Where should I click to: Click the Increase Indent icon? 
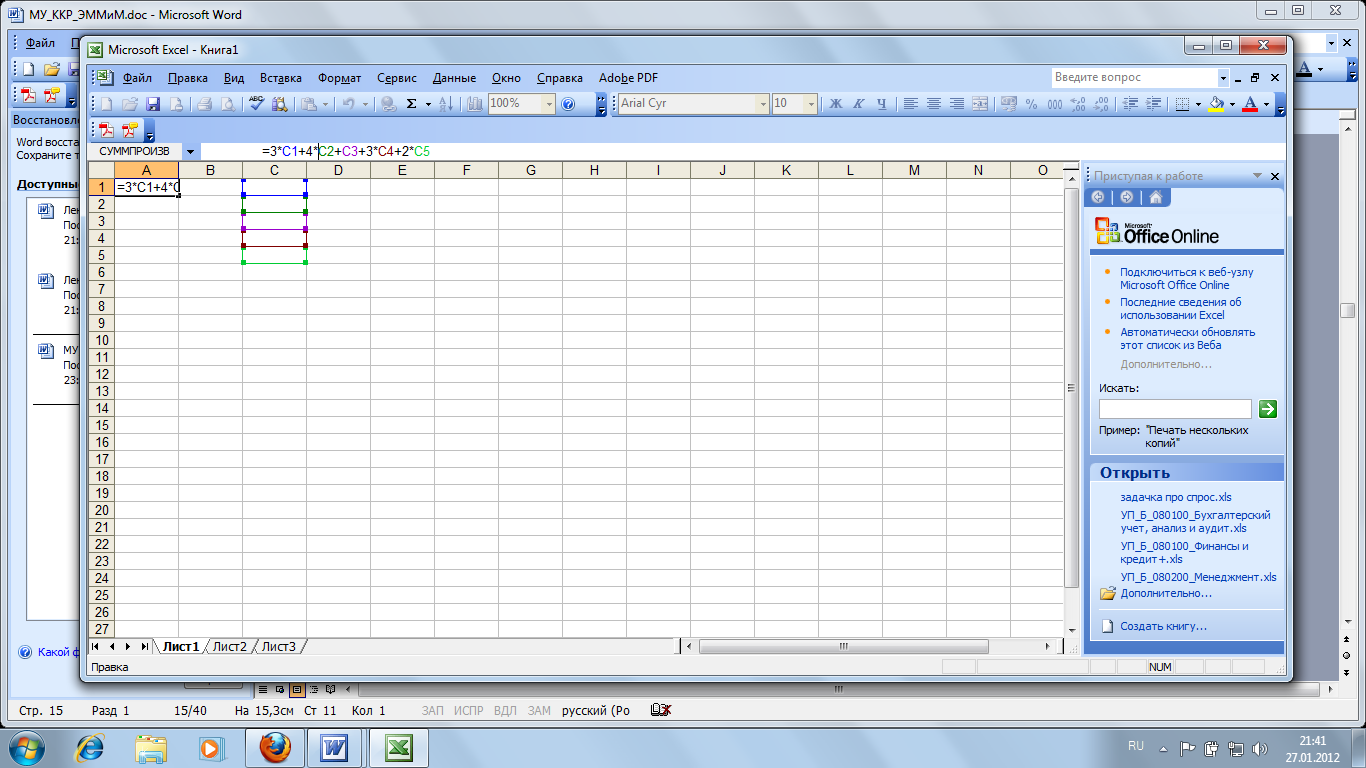(1153, 103)
